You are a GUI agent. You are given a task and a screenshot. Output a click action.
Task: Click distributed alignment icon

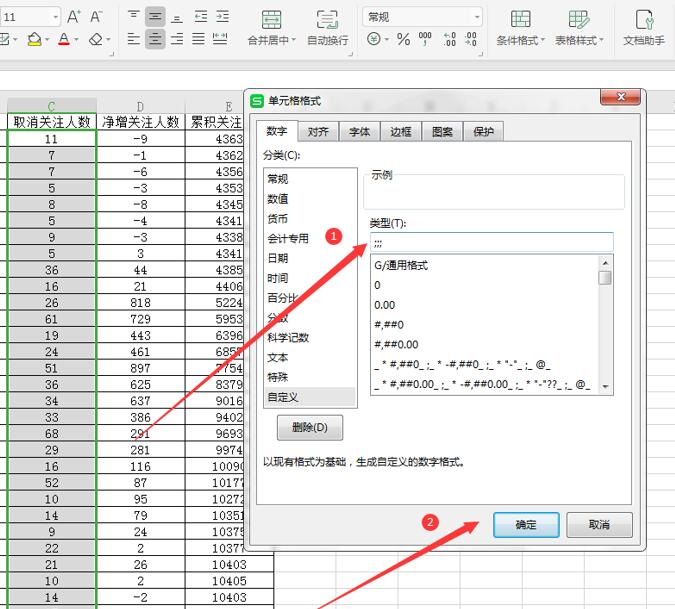(220, 39)
